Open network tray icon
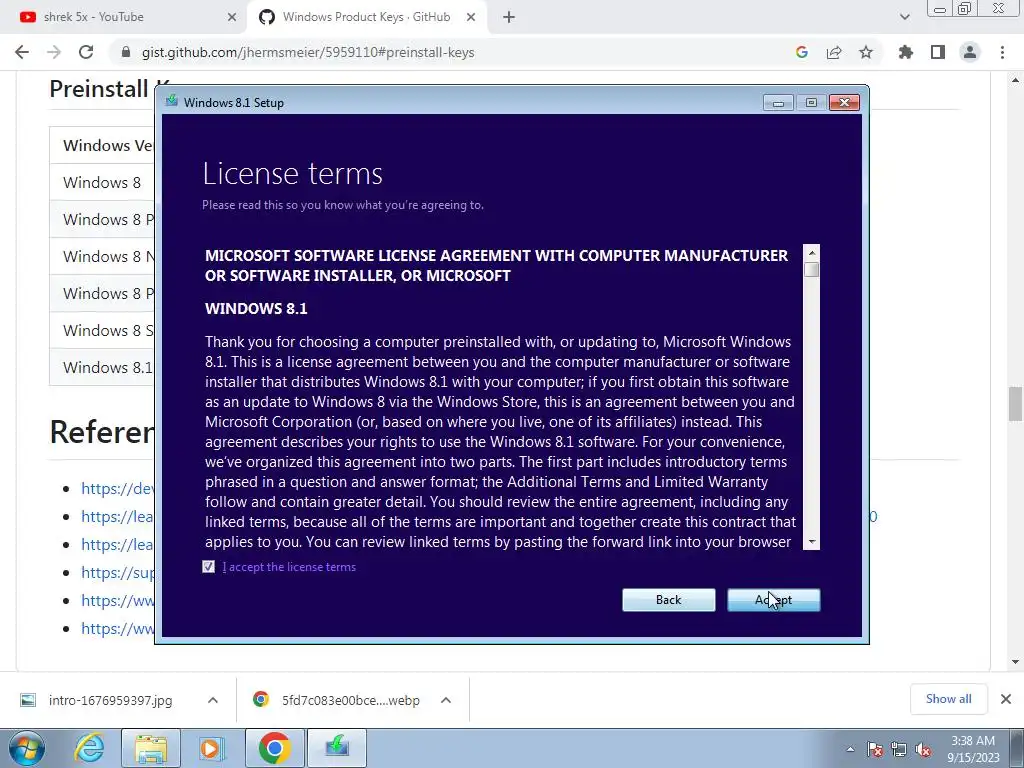 click(899, 749)
